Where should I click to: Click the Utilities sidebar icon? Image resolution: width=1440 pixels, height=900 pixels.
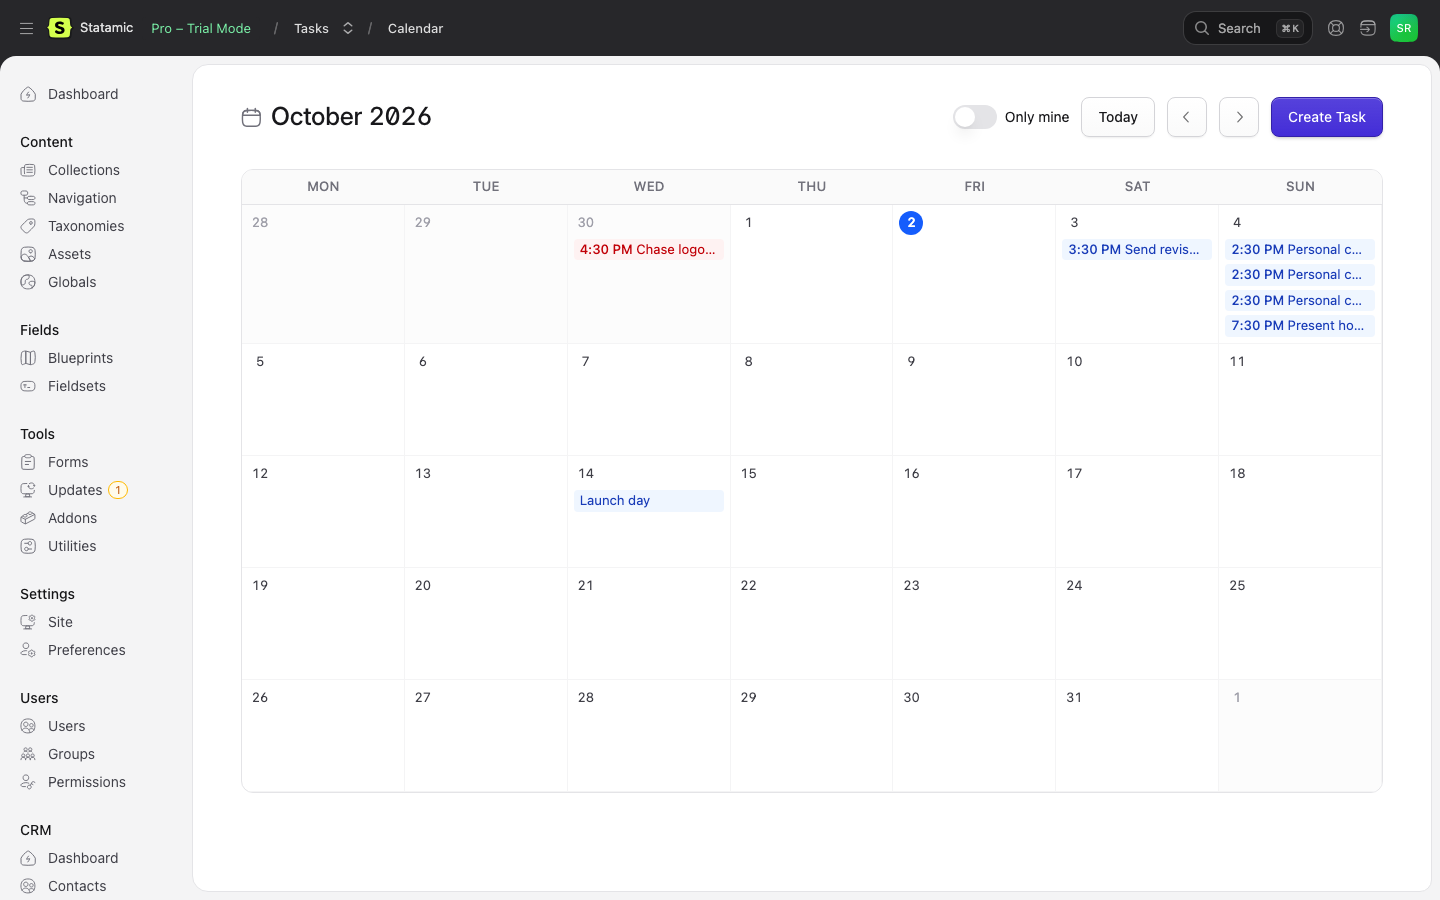[x=28, y=546]
